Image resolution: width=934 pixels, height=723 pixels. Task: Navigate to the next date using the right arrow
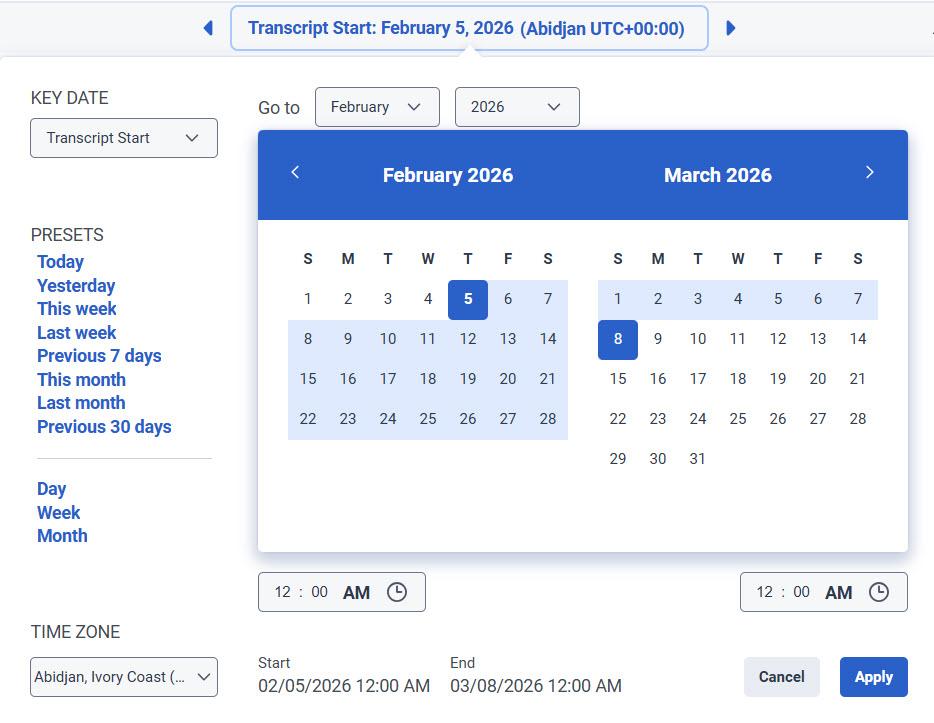(x=731, y=28)
